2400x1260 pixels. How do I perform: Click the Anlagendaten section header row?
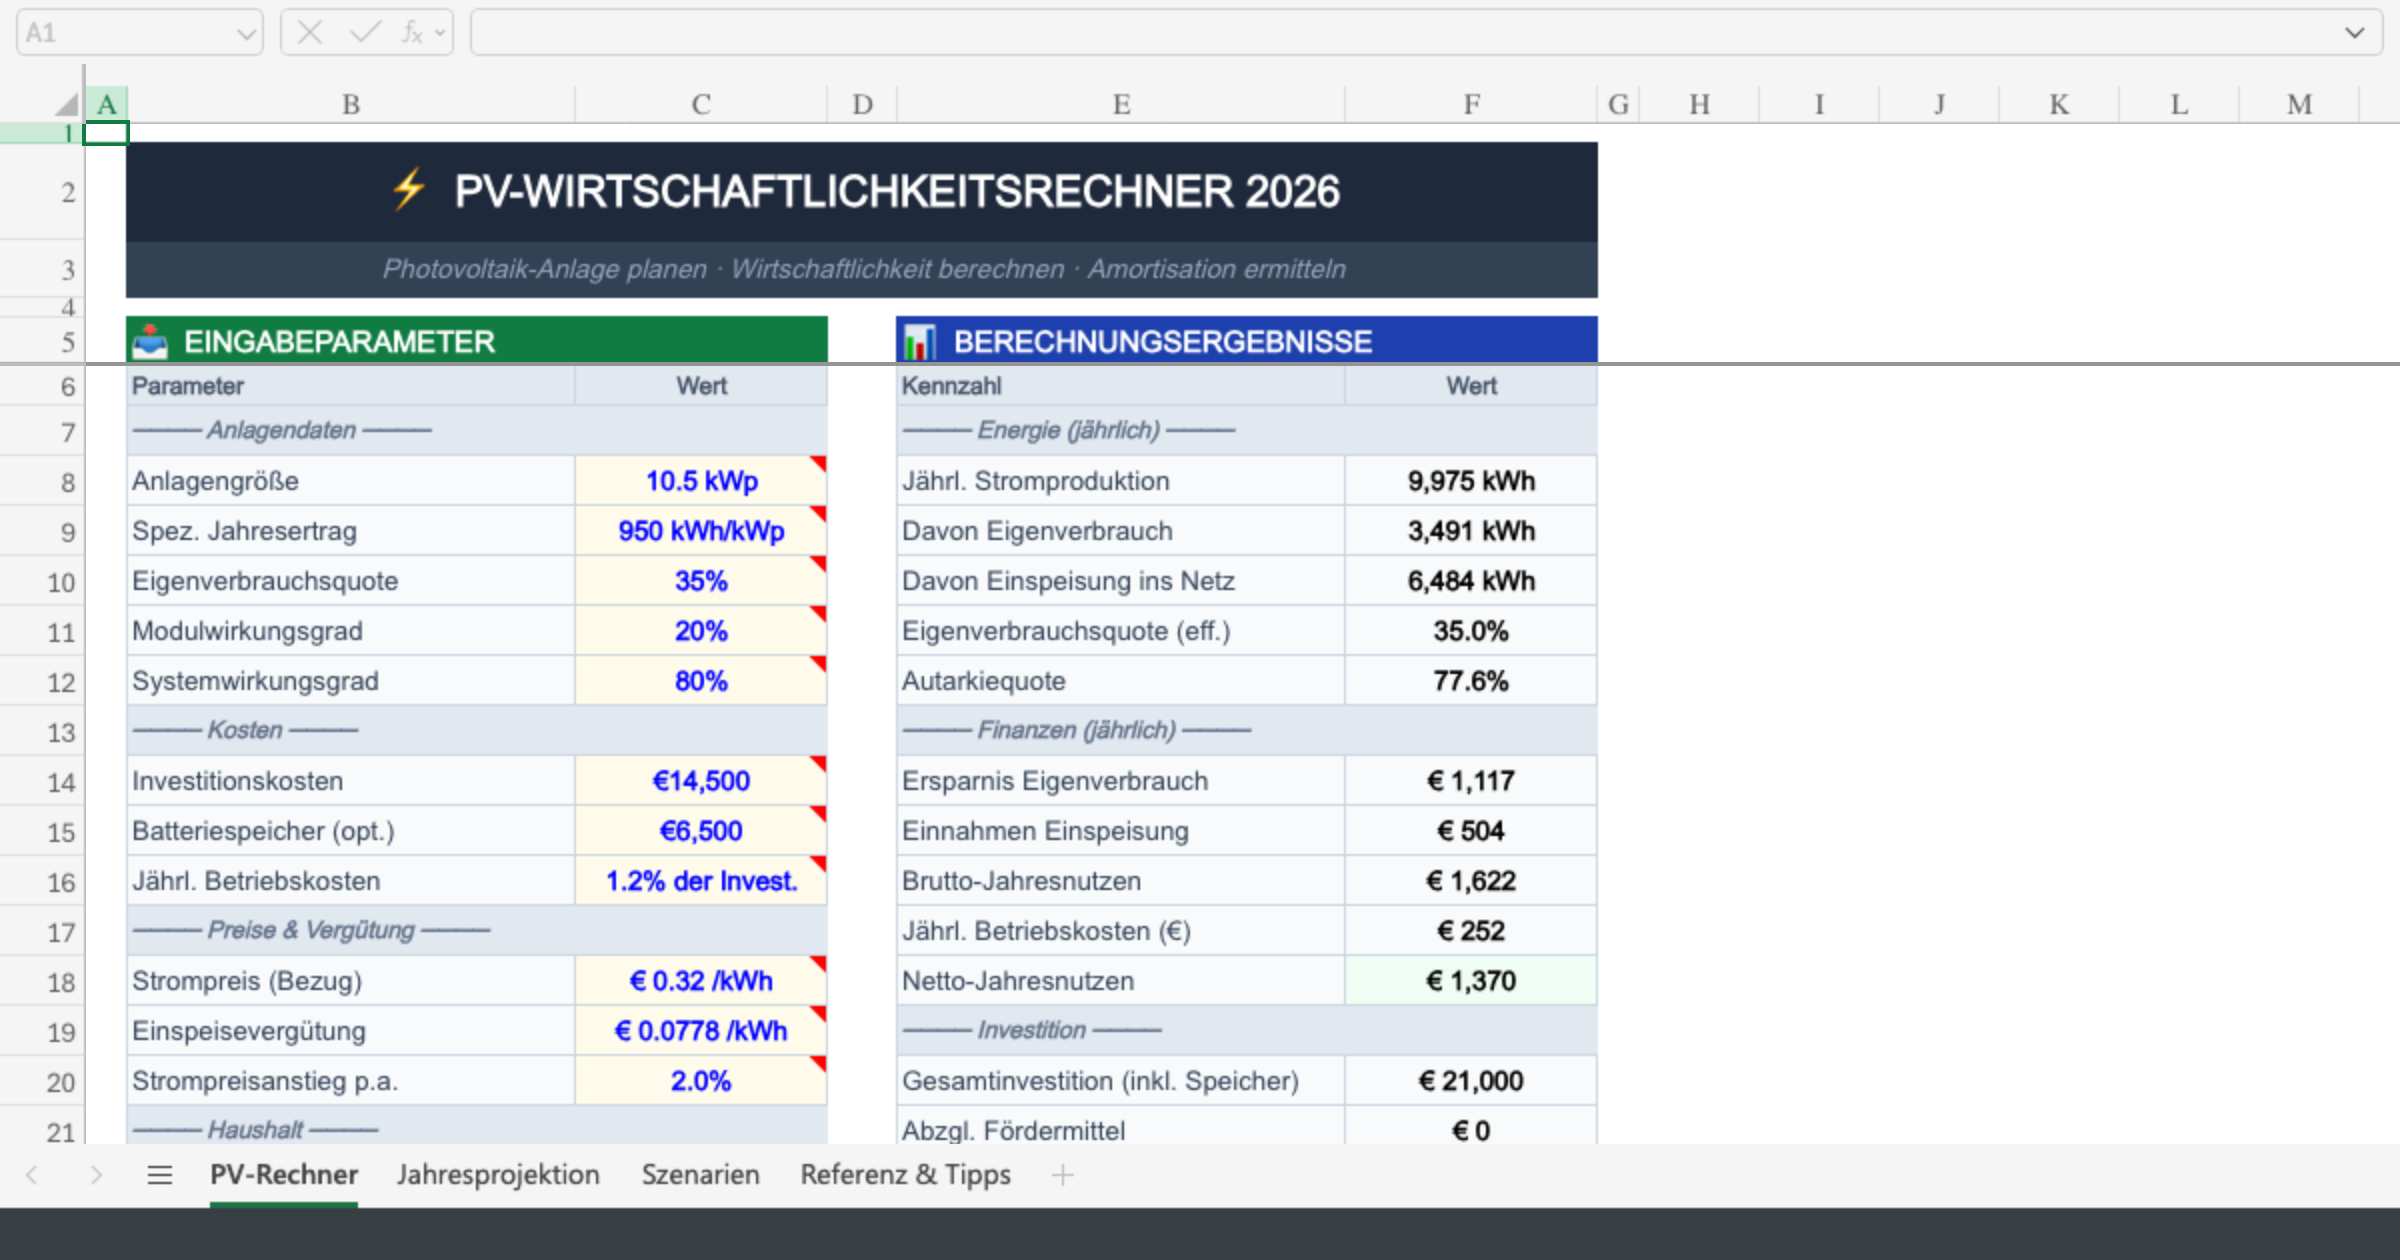tap(477, 431)
